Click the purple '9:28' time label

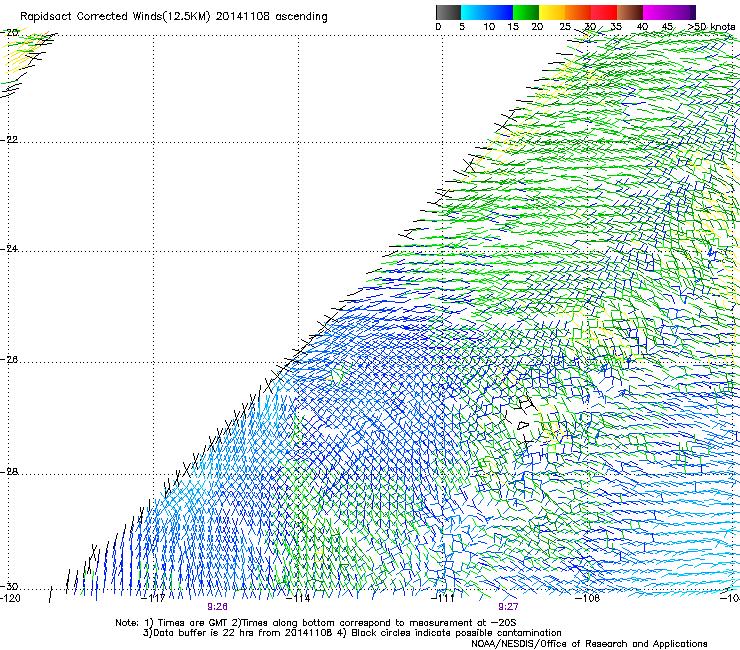click(218, 607)
